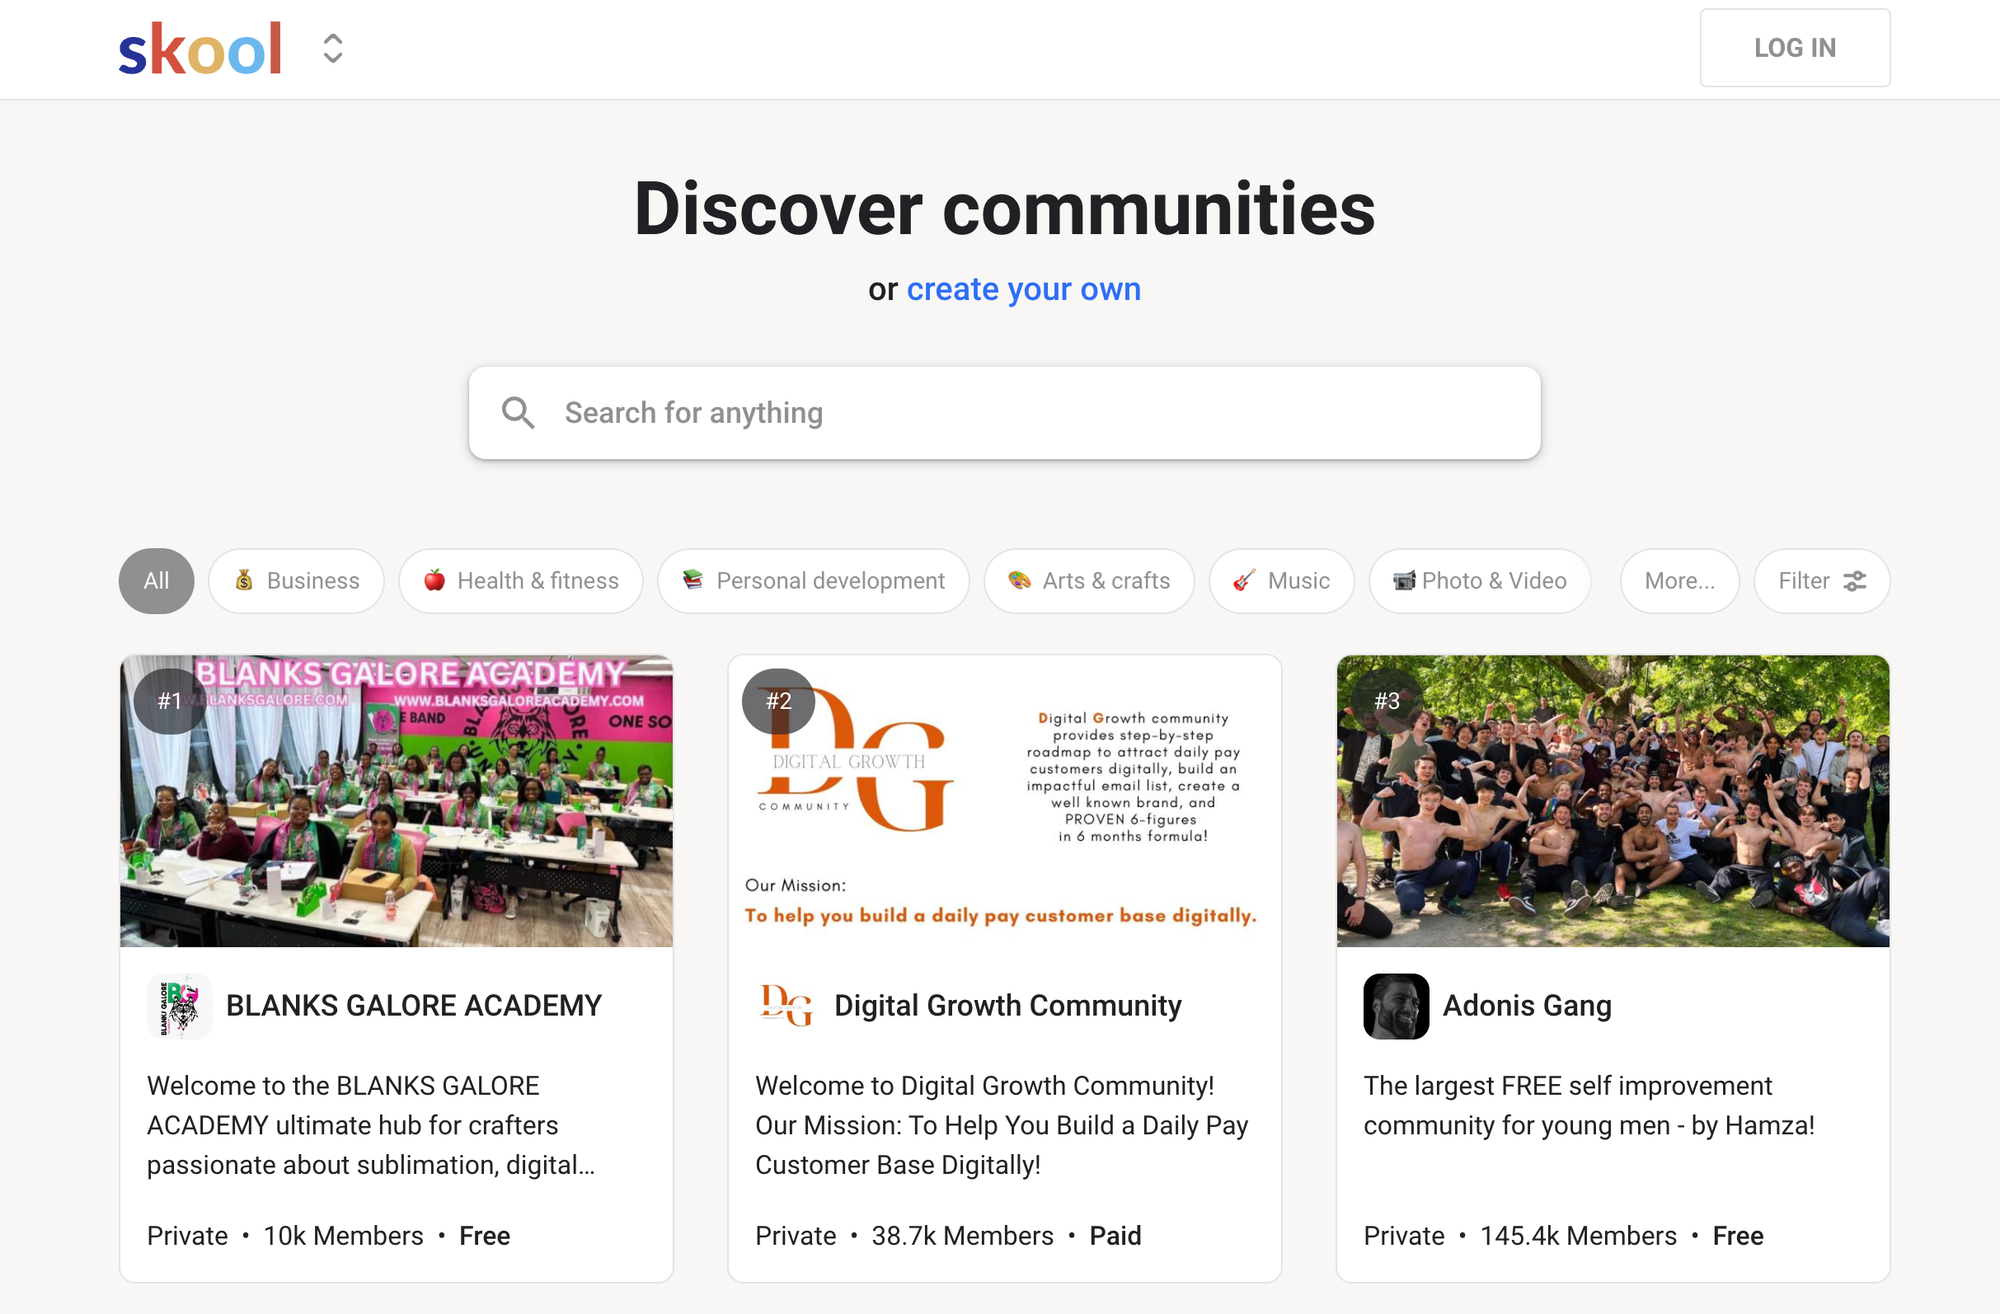The height and width of the screenshot is (1314, 2000).
Task: Click the #1 rank badge
Action: tap(170, 701)
